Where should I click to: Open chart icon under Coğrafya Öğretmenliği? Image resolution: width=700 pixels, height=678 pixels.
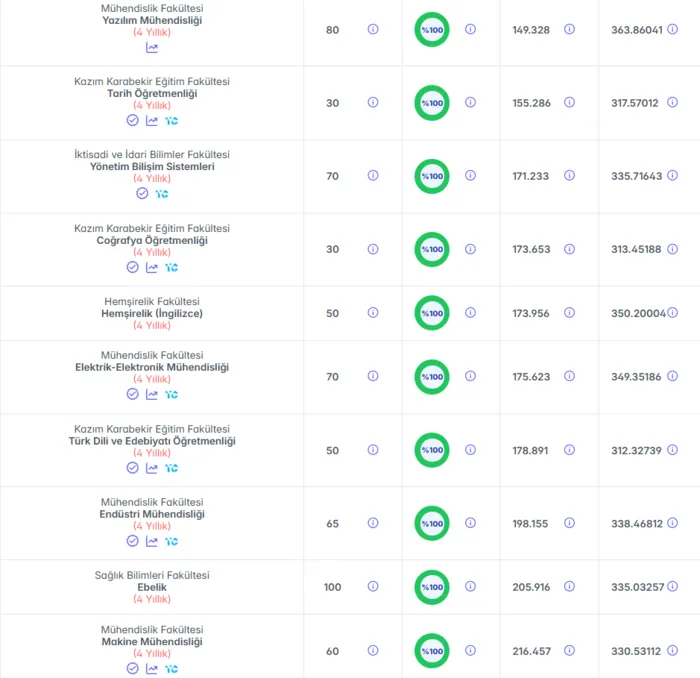(x=152, y=267)
